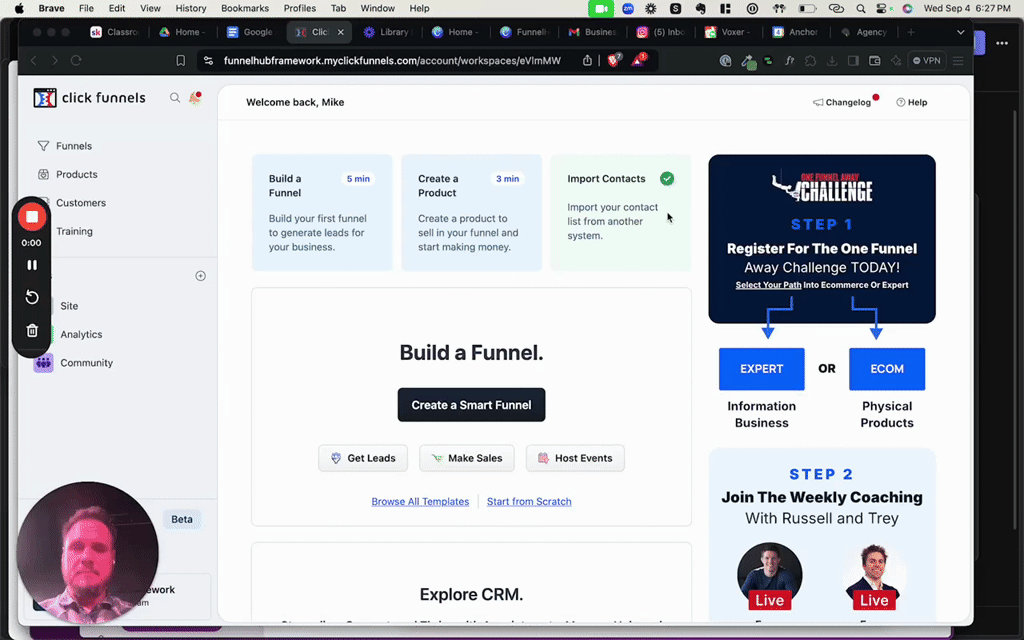Viewport: 1024px width, 640px height.
Task: Switch to the Agency tab
Action: 864,32
